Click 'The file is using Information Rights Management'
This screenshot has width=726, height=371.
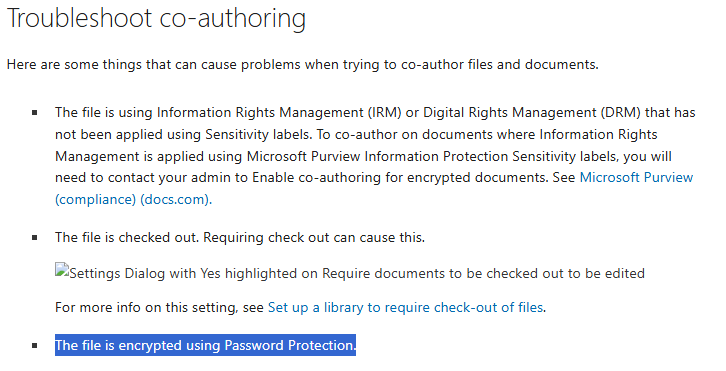point(209,113)
